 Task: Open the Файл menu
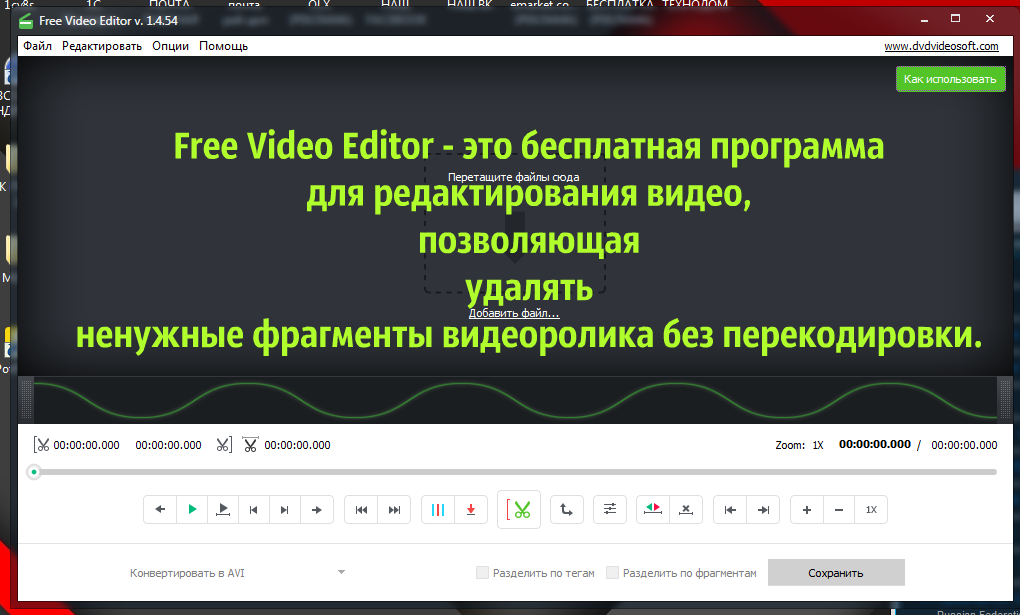click(37, 46)
